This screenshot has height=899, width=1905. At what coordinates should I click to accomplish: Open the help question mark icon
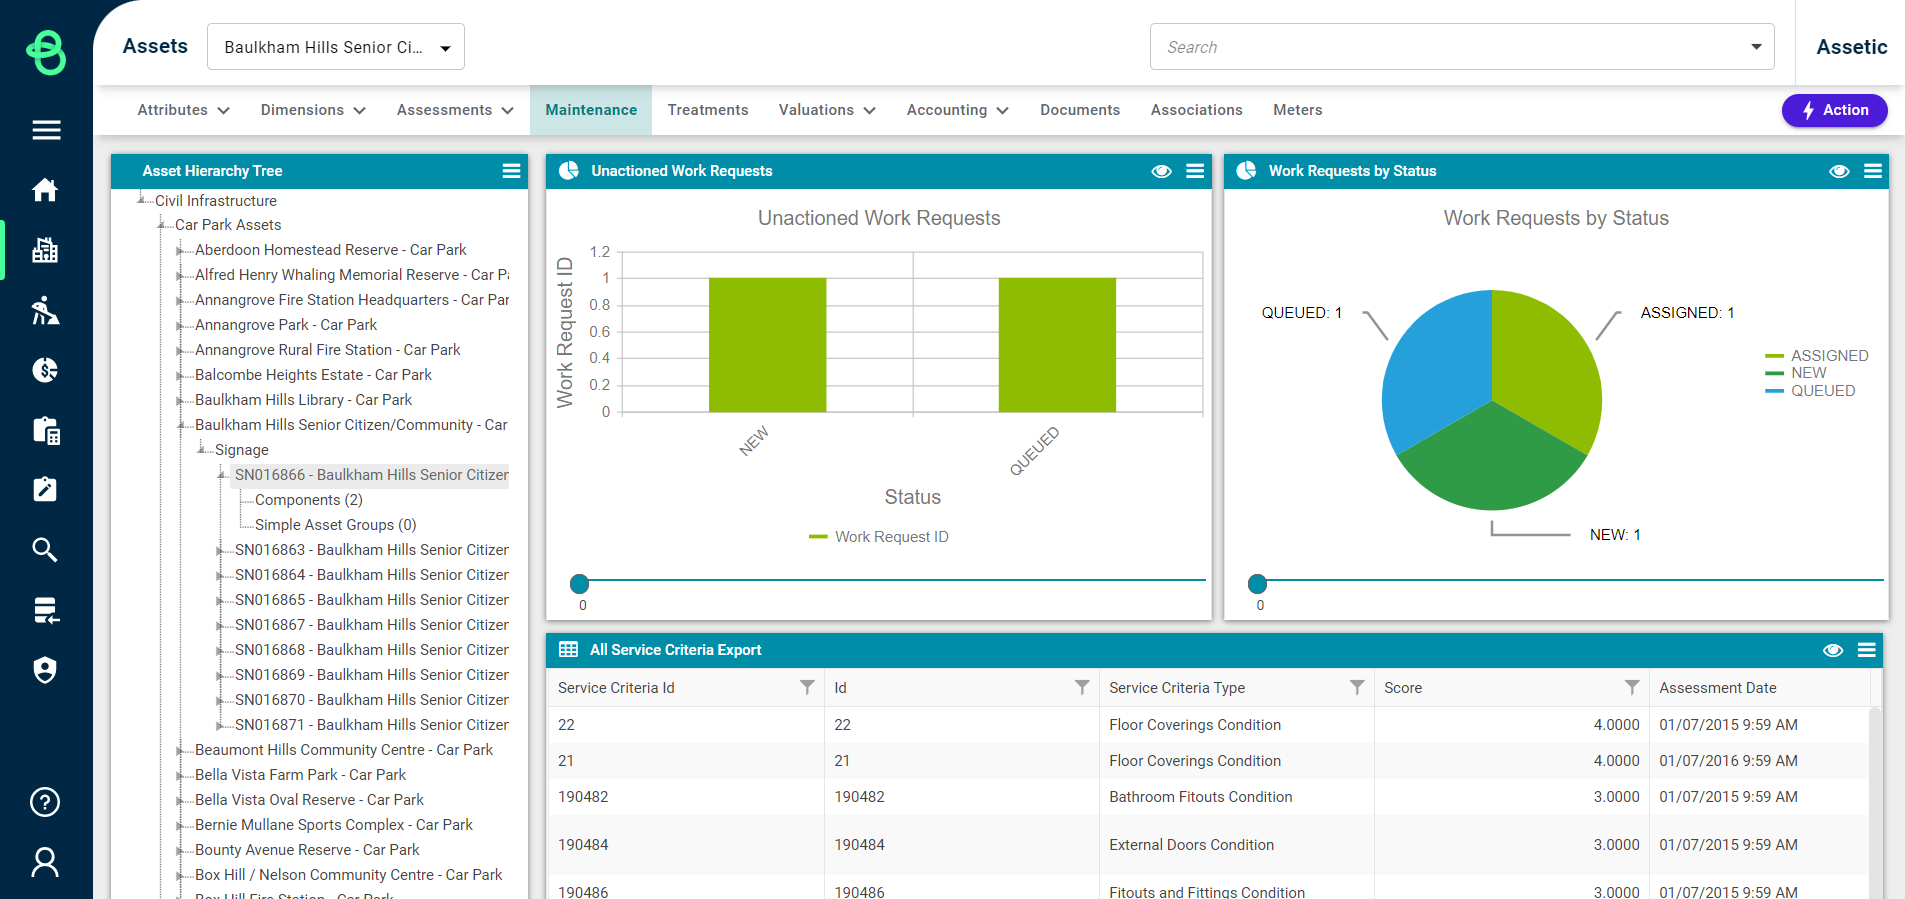(45, 802)
